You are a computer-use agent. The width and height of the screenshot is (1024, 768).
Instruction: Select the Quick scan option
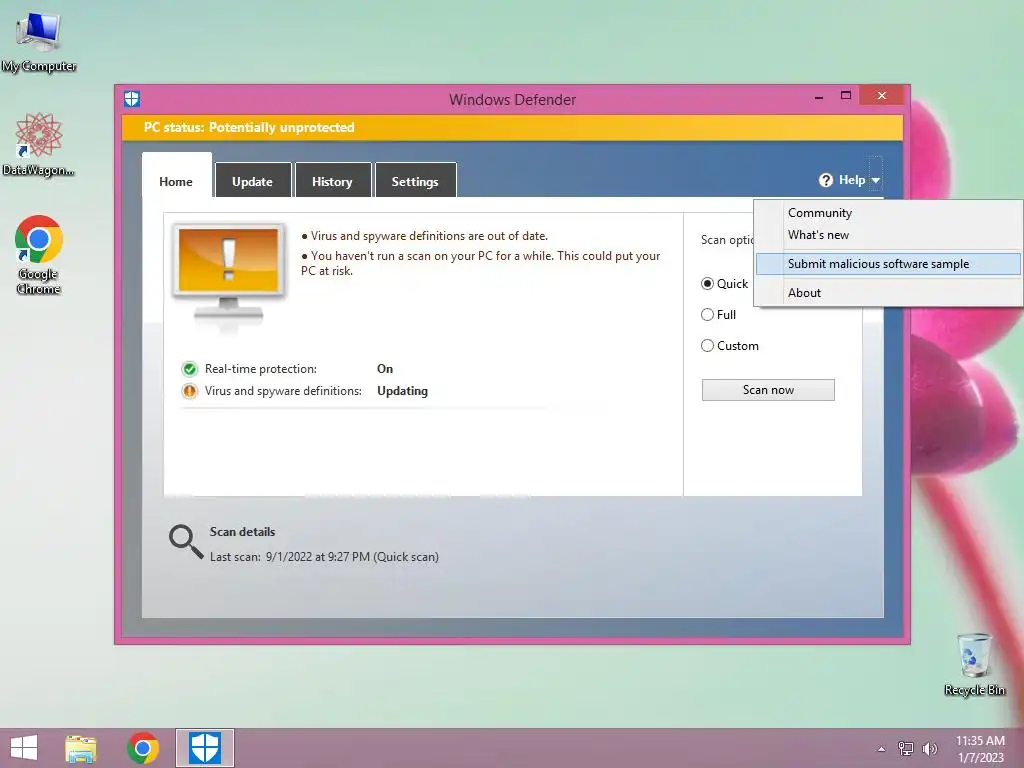[724, 283]
